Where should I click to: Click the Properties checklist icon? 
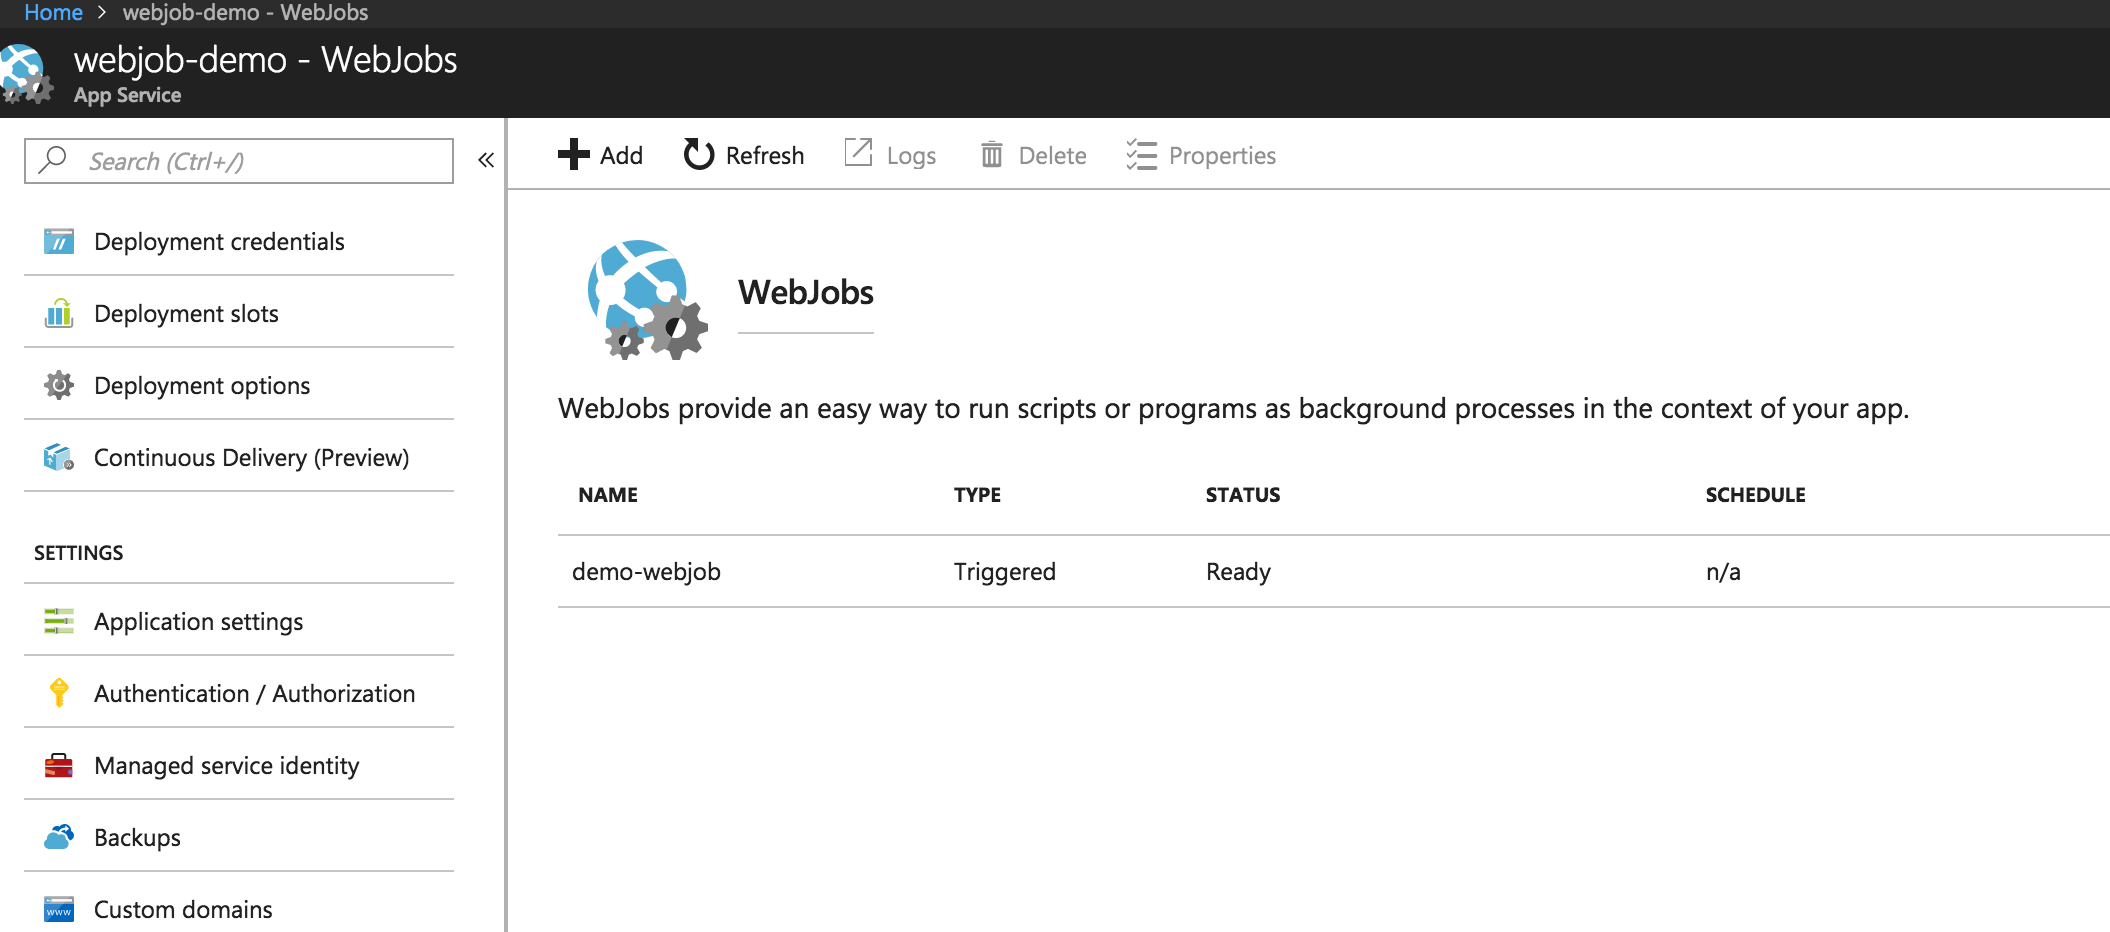point(1141,155)
